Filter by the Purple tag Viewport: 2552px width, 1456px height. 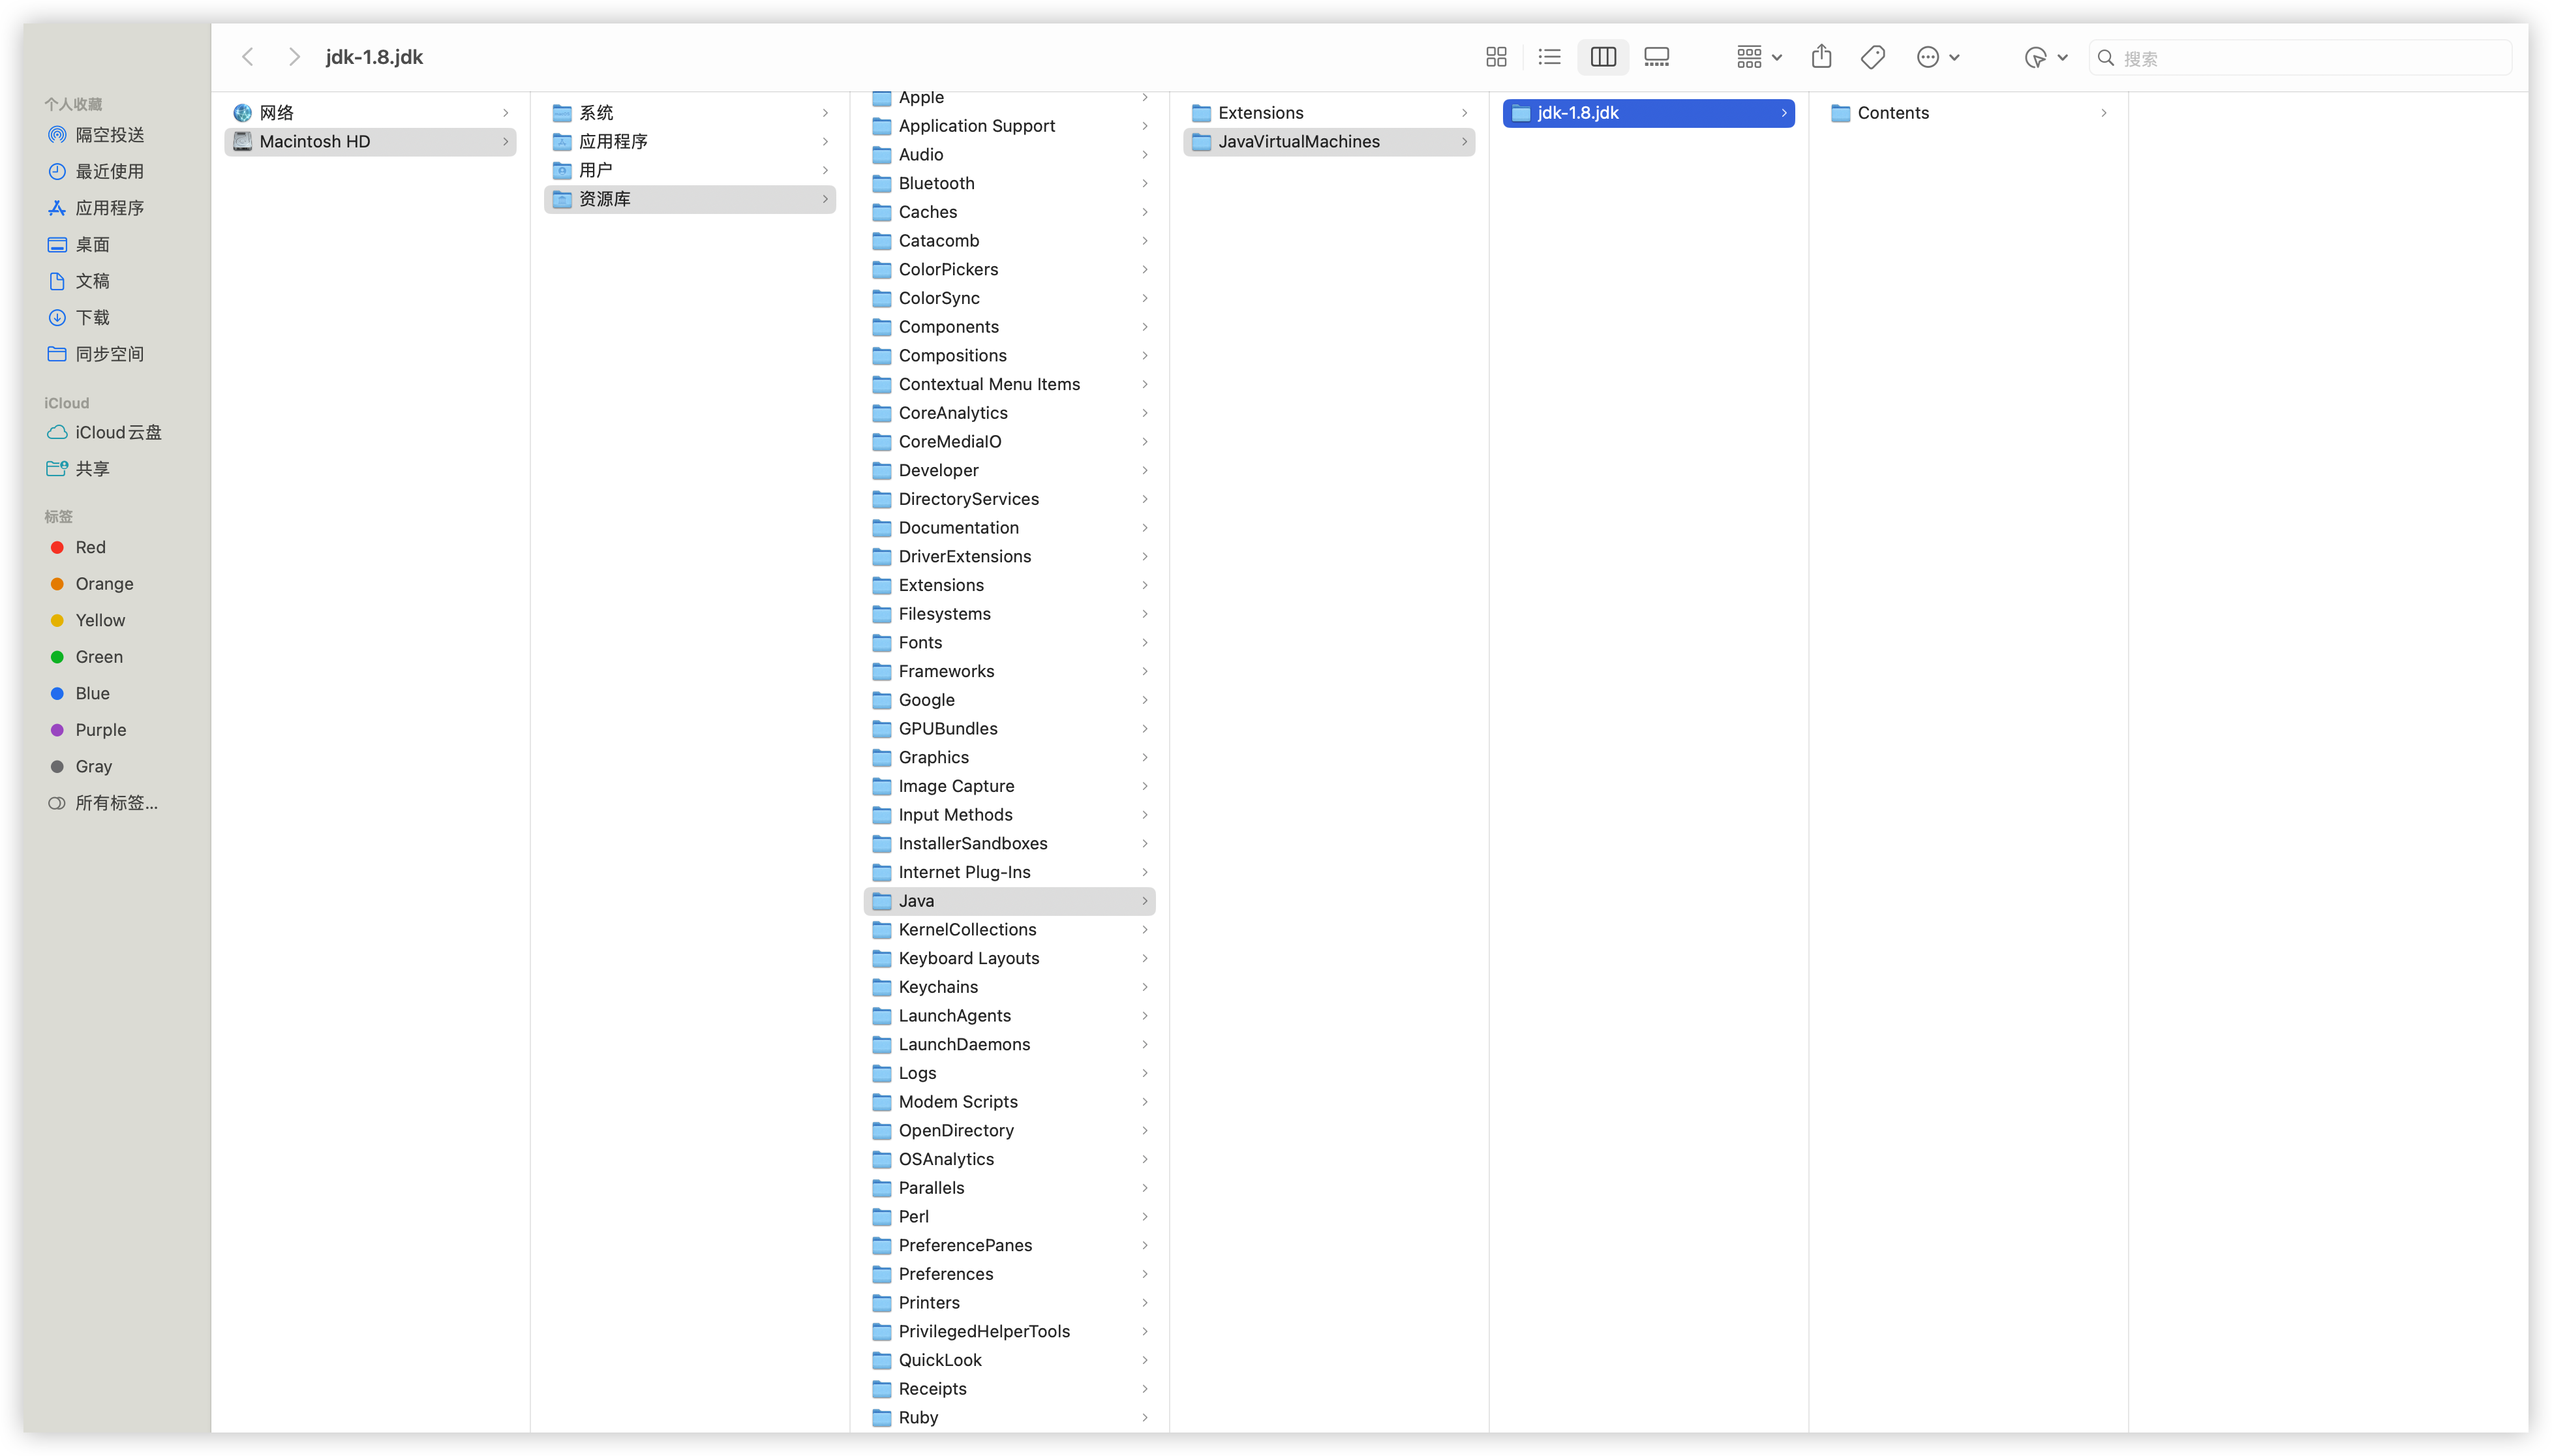100,730
